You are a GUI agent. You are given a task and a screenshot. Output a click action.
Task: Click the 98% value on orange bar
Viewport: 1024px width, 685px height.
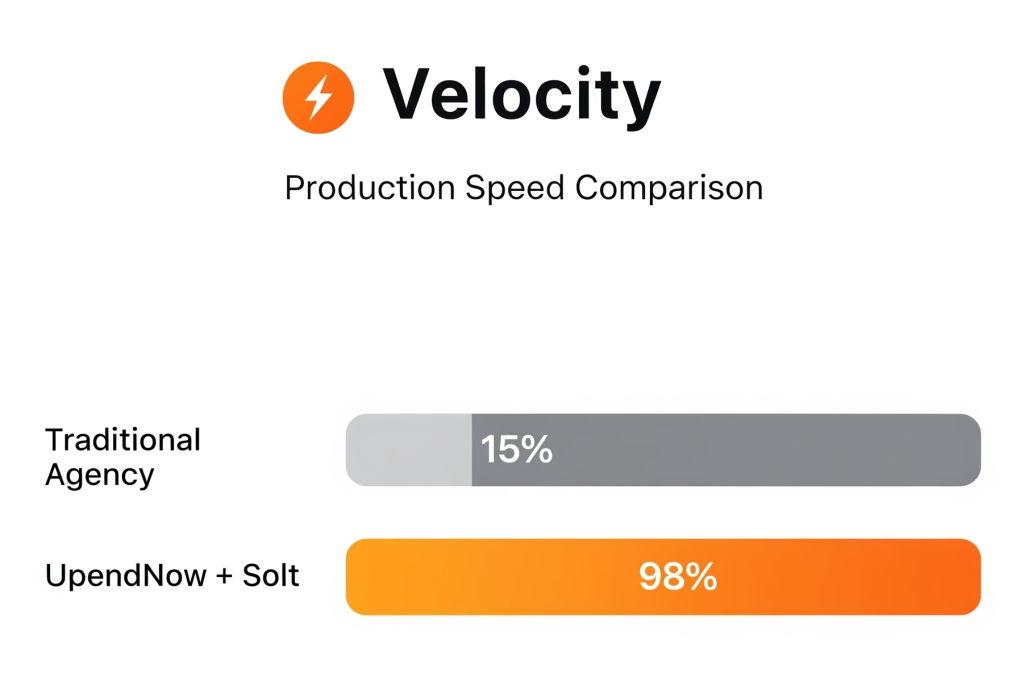[x=677, y=577]
